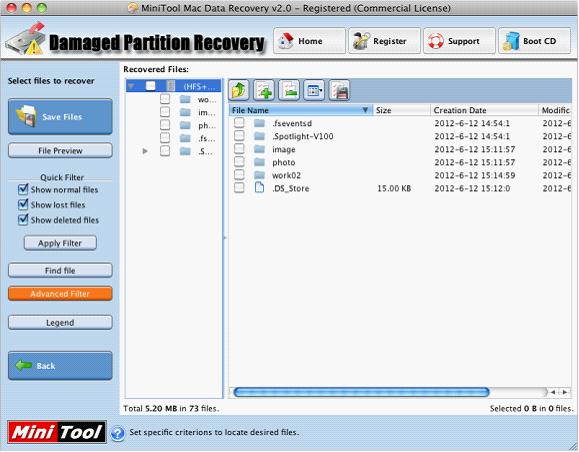Open the view mode dropdown icon
The height and width of the screenshot is (452, 579).
coord(314,90)
